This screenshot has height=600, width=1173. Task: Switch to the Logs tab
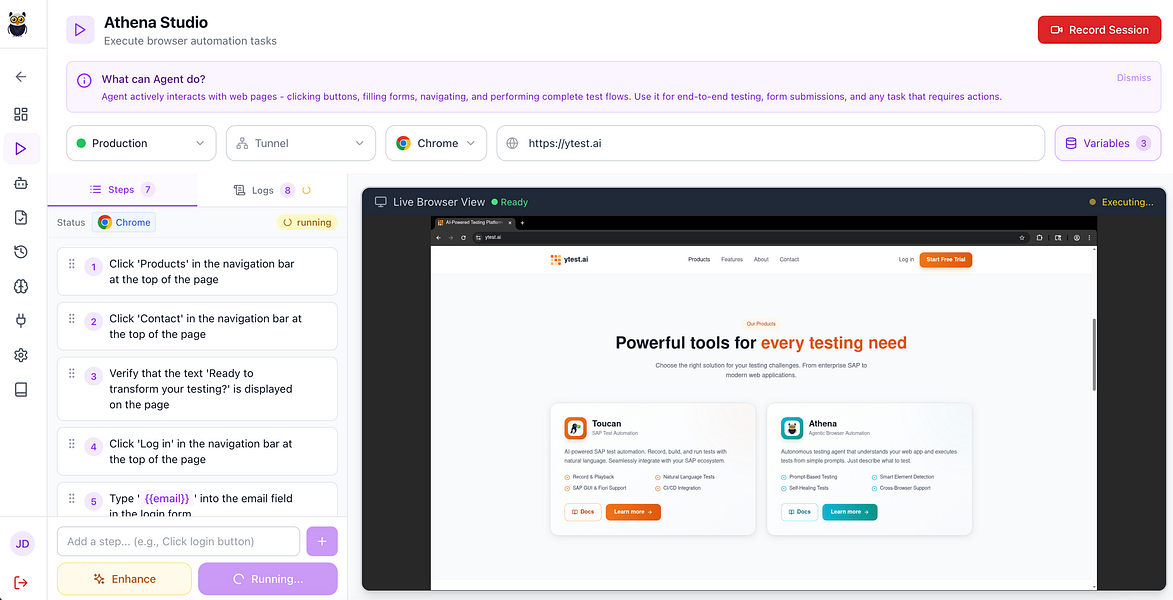coord(272,190)
